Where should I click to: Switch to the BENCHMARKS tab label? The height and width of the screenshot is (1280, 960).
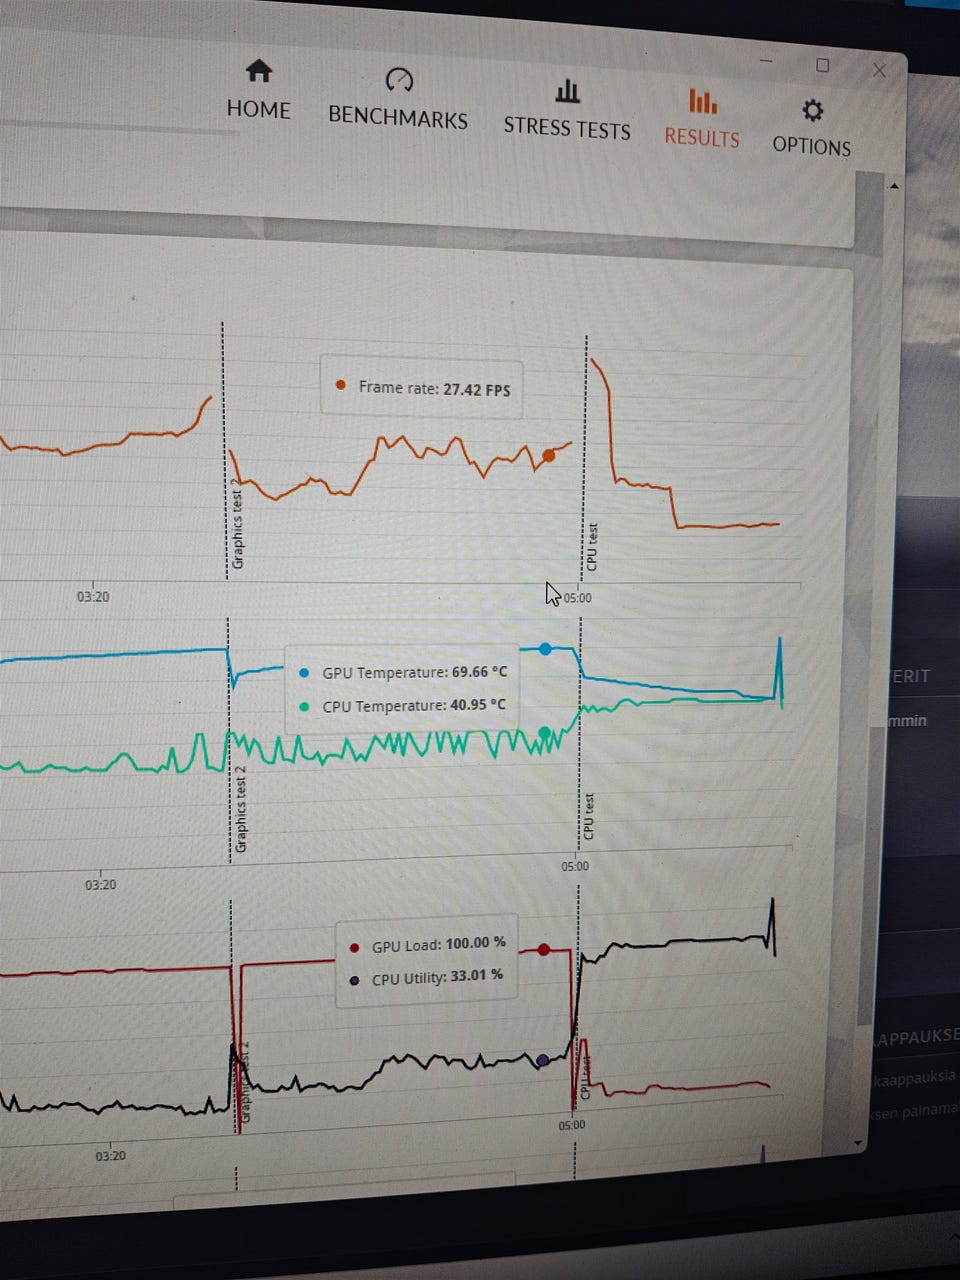click(398, 117)
